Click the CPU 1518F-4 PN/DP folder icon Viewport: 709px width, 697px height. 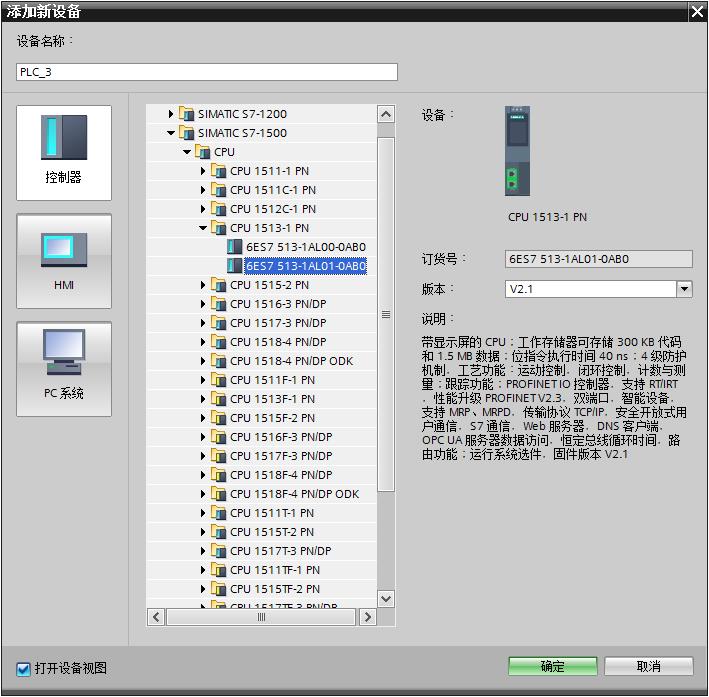pyautogui.click(x=219, y=474)
